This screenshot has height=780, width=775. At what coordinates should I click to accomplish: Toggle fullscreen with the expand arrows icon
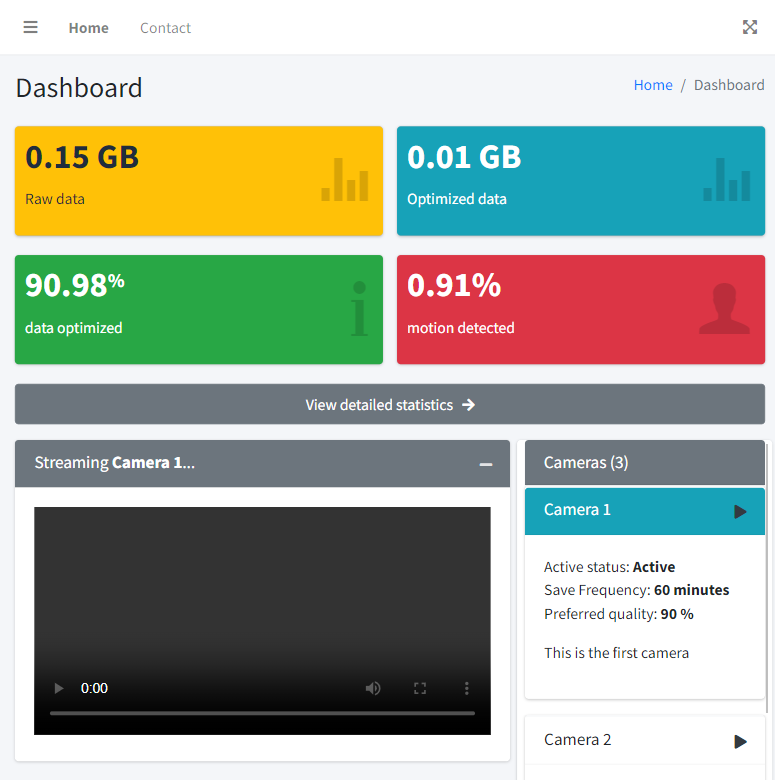pos(750,27)
